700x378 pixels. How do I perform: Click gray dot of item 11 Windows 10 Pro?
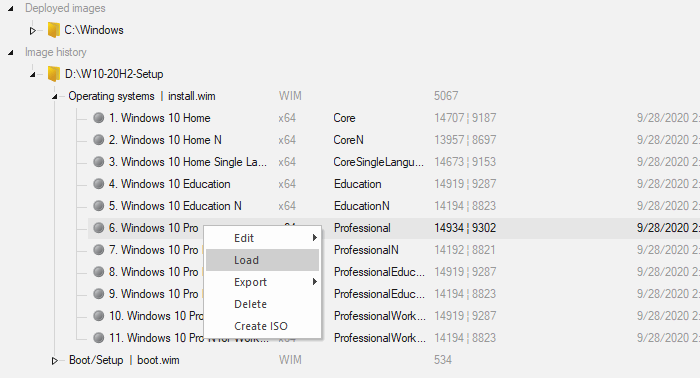click(x=98, y=338)
